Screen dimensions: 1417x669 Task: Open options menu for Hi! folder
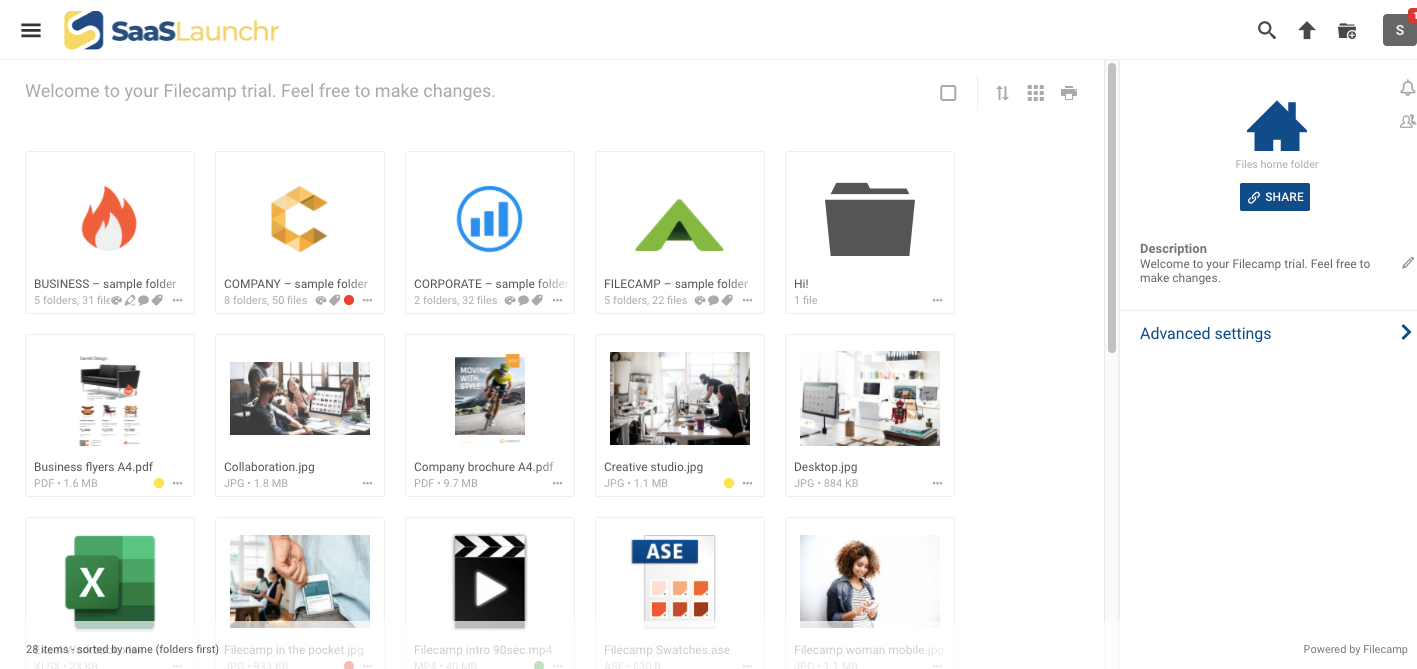point(937,300)
